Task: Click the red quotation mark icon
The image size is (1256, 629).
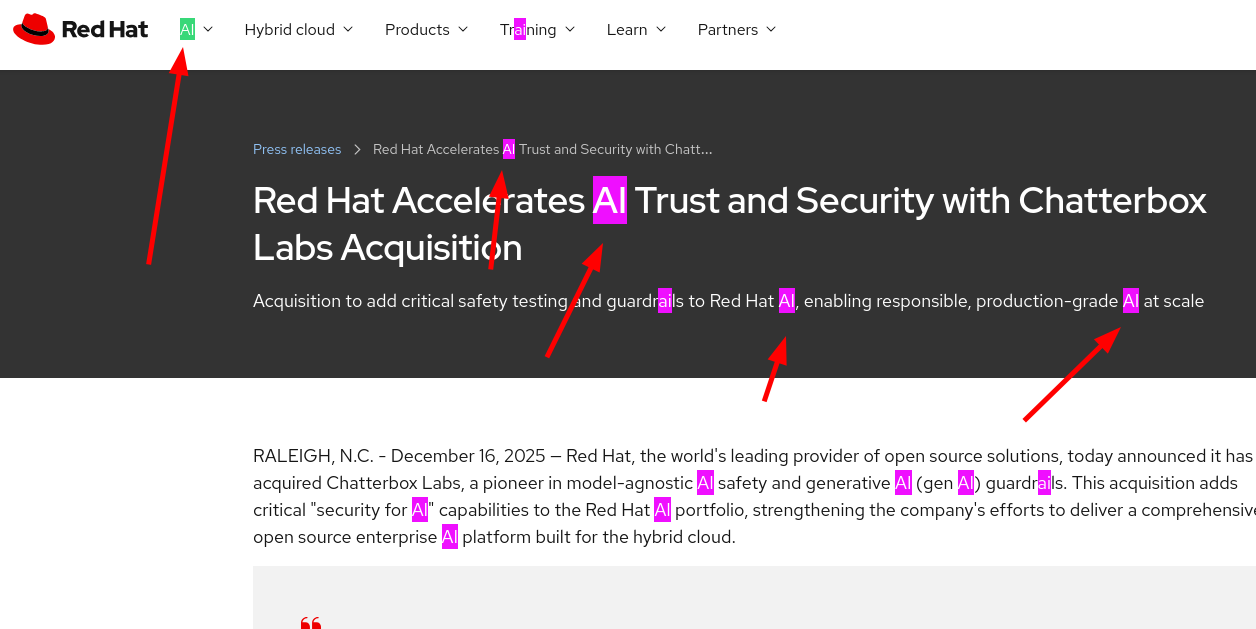Action: point(310,622)
